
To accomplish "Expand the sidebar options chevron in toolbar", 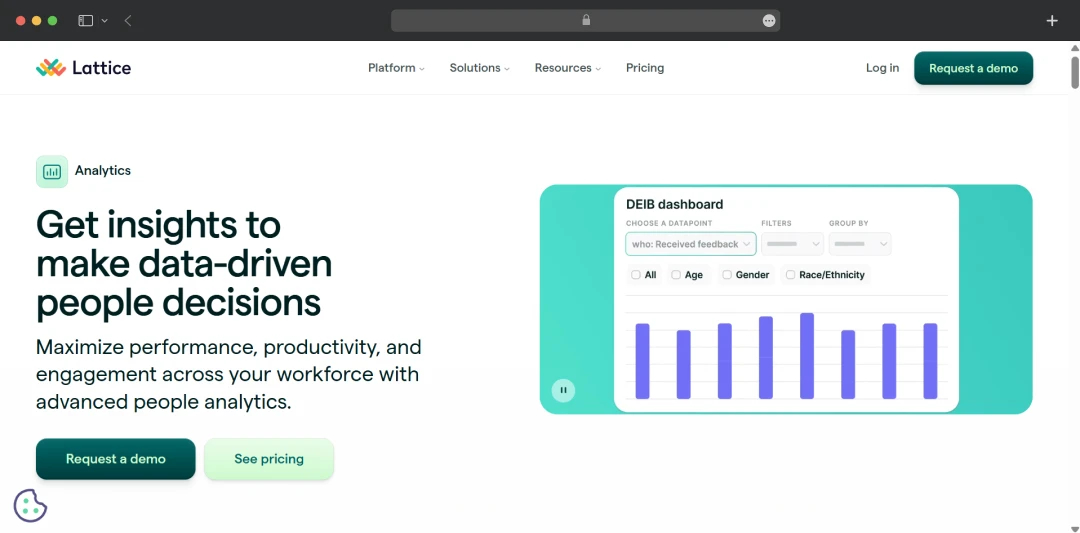I will 105,21.
